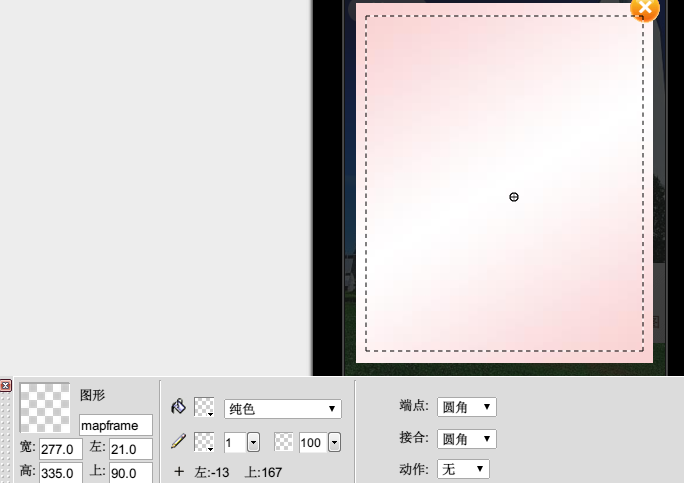The image size is (684, 483).
Task: Click the paint bucket fill icon
Action: [x=178, y=406]
